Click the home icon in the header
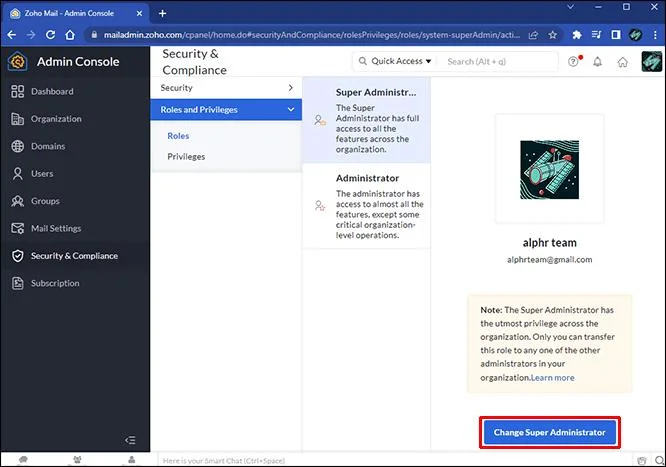666x467 pixels. (622, 62)
